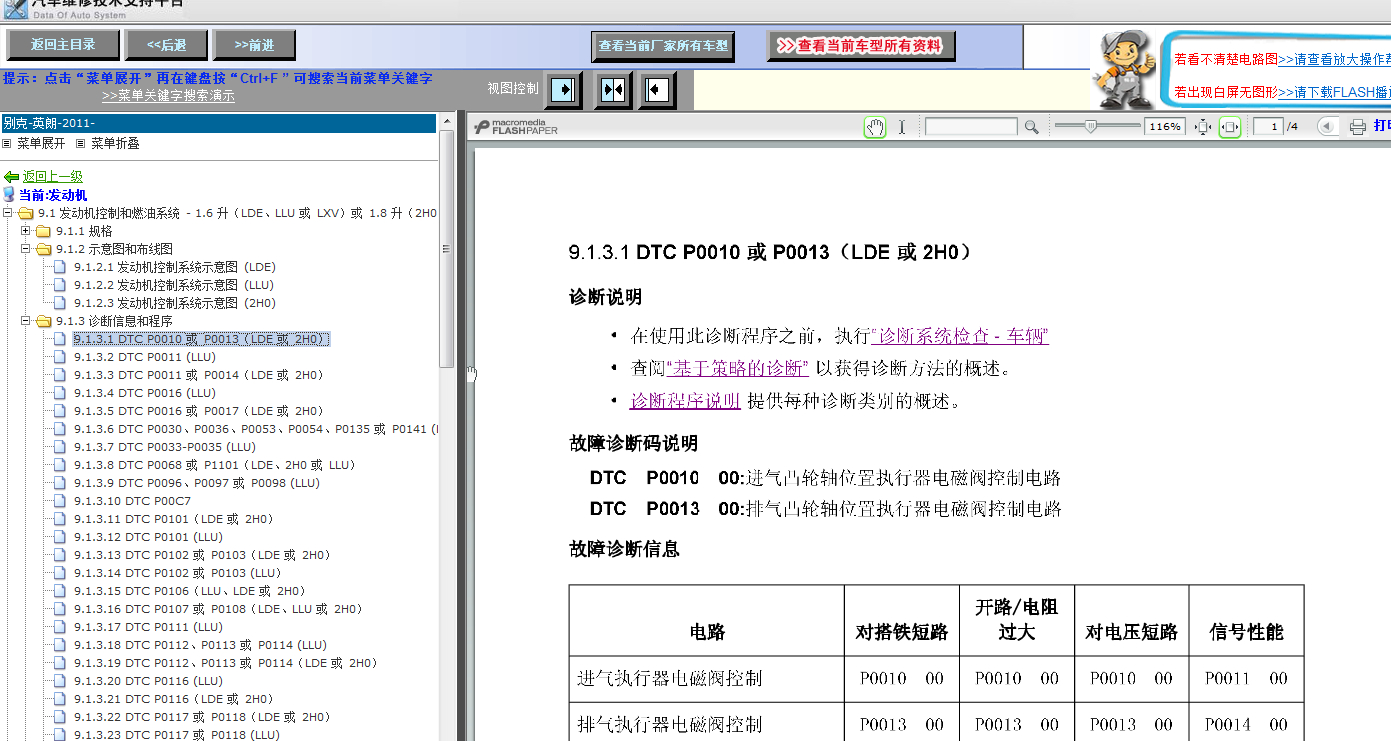Select the text selection cursor tool

tap(902, 127)
